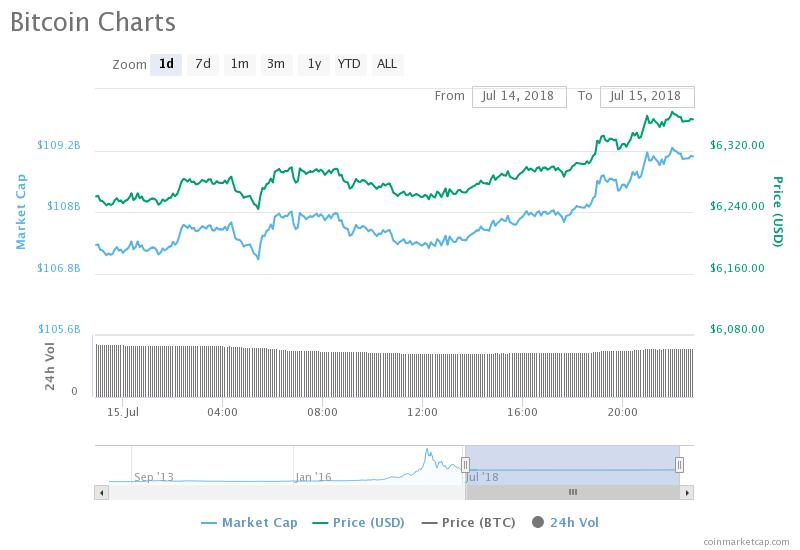Choose the YTD zoom option
The height and width of the screenshot is (550, 800).
click(x=349, y=64)
